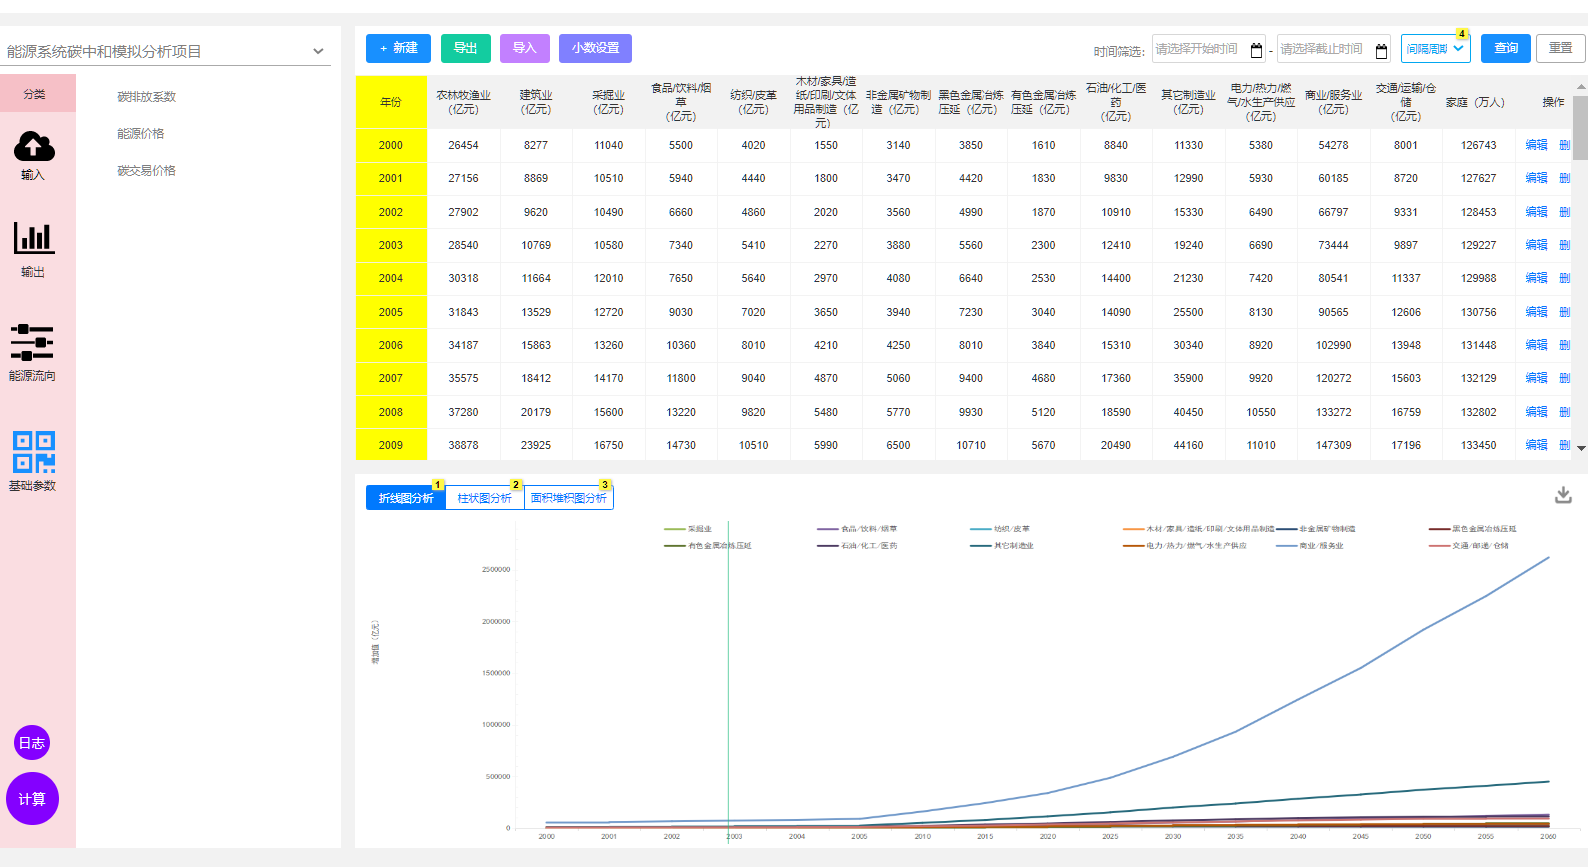1588x867 pixels.
Task: Edit the 2000 row via 编辑
Action: point(1536,145)
